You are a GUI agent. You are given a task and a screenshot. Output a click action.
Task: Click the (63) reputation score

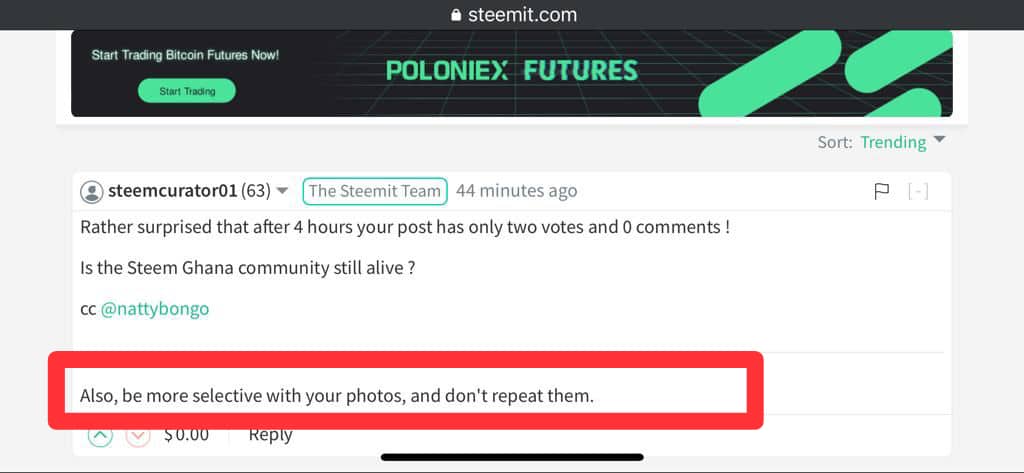[x=256, y=191]
